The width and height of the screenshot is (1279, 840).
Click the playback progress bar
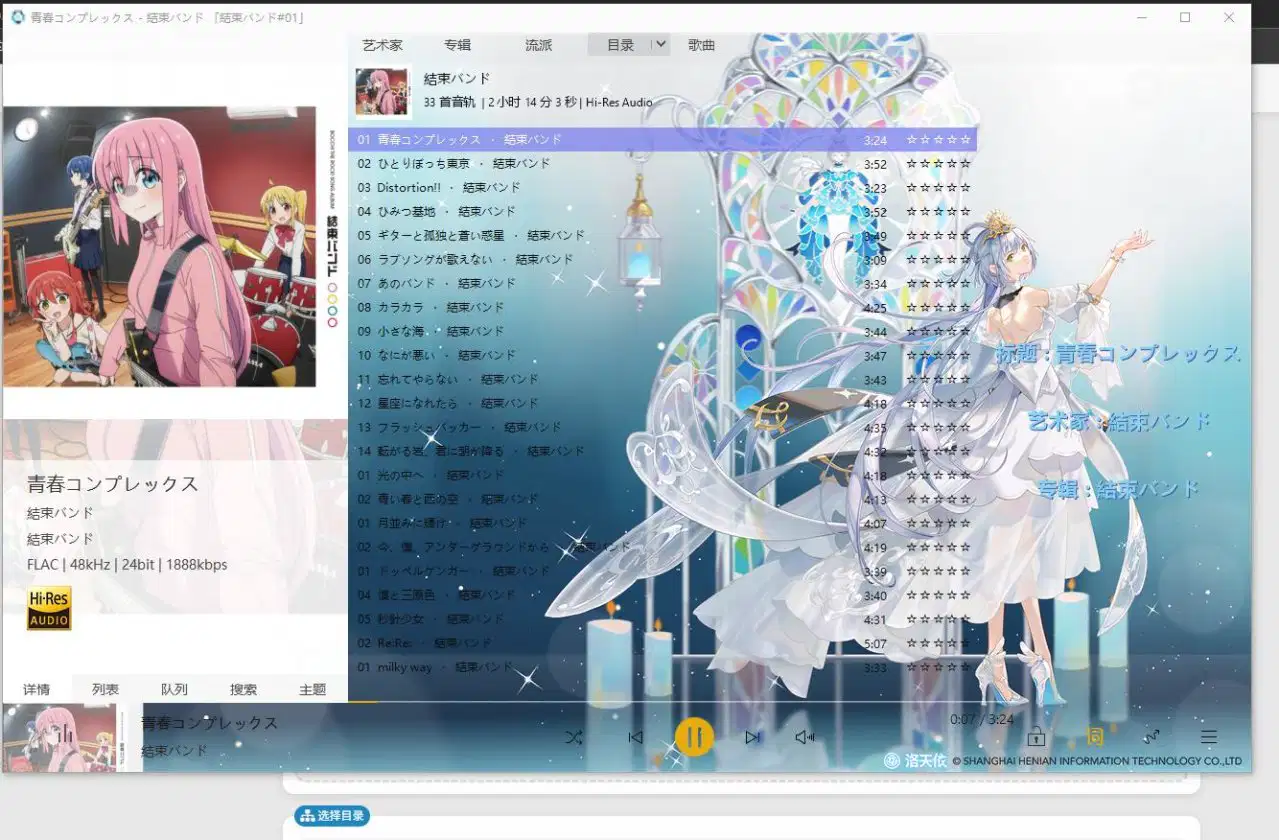[x=799, y=702]
